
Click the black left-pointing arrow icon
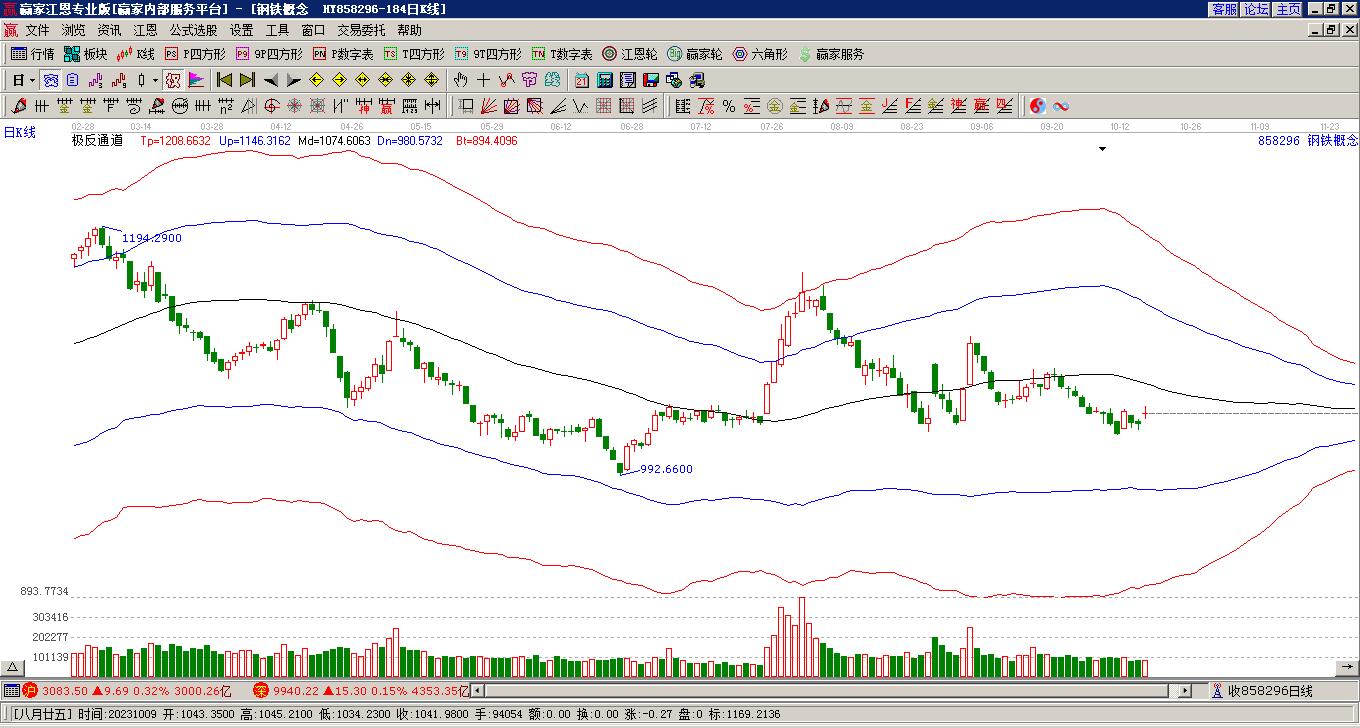[271, 80]
